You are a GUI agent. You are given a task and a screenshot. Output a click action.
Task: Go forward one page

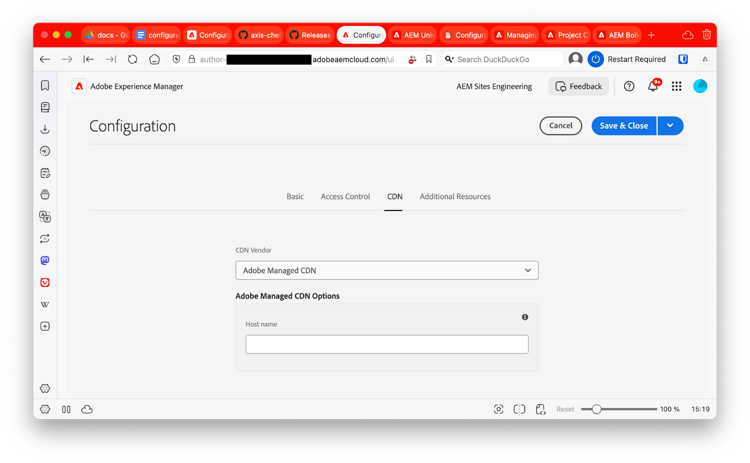(67, 59)
